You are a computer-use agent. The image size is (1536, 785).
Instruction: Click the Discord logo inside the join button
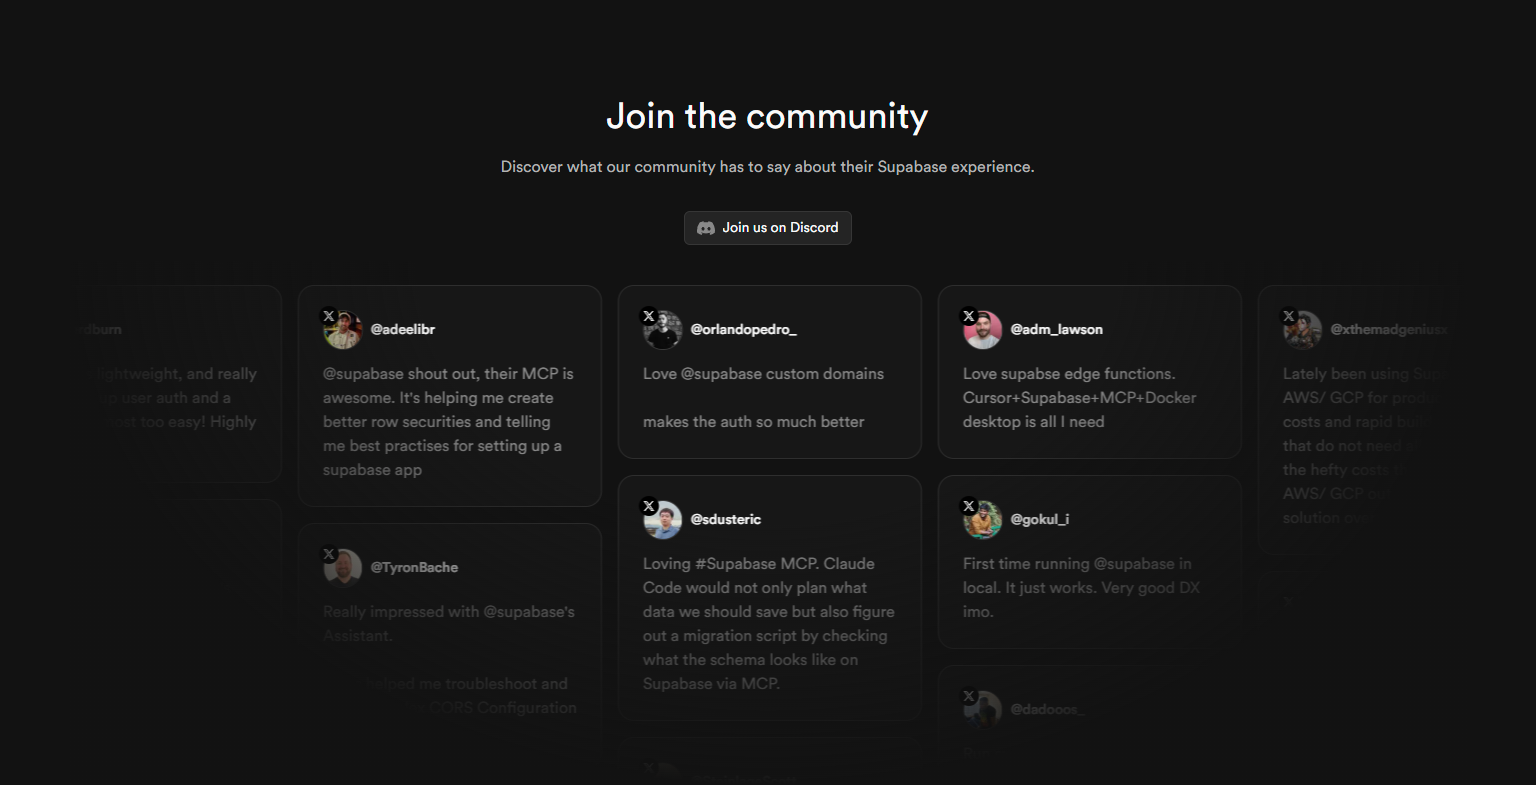click(706, 228)
